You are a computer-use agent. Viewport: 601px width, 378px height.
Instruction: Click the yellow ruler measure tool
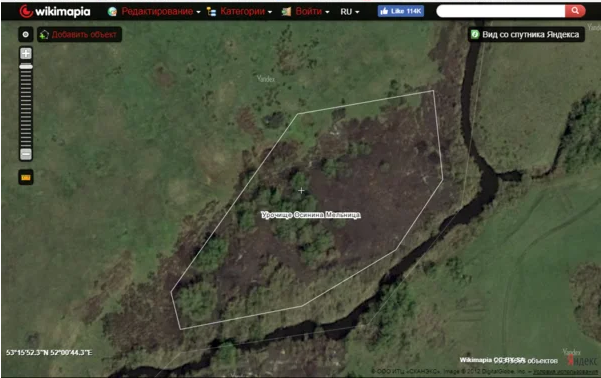[x=26, y=177]
